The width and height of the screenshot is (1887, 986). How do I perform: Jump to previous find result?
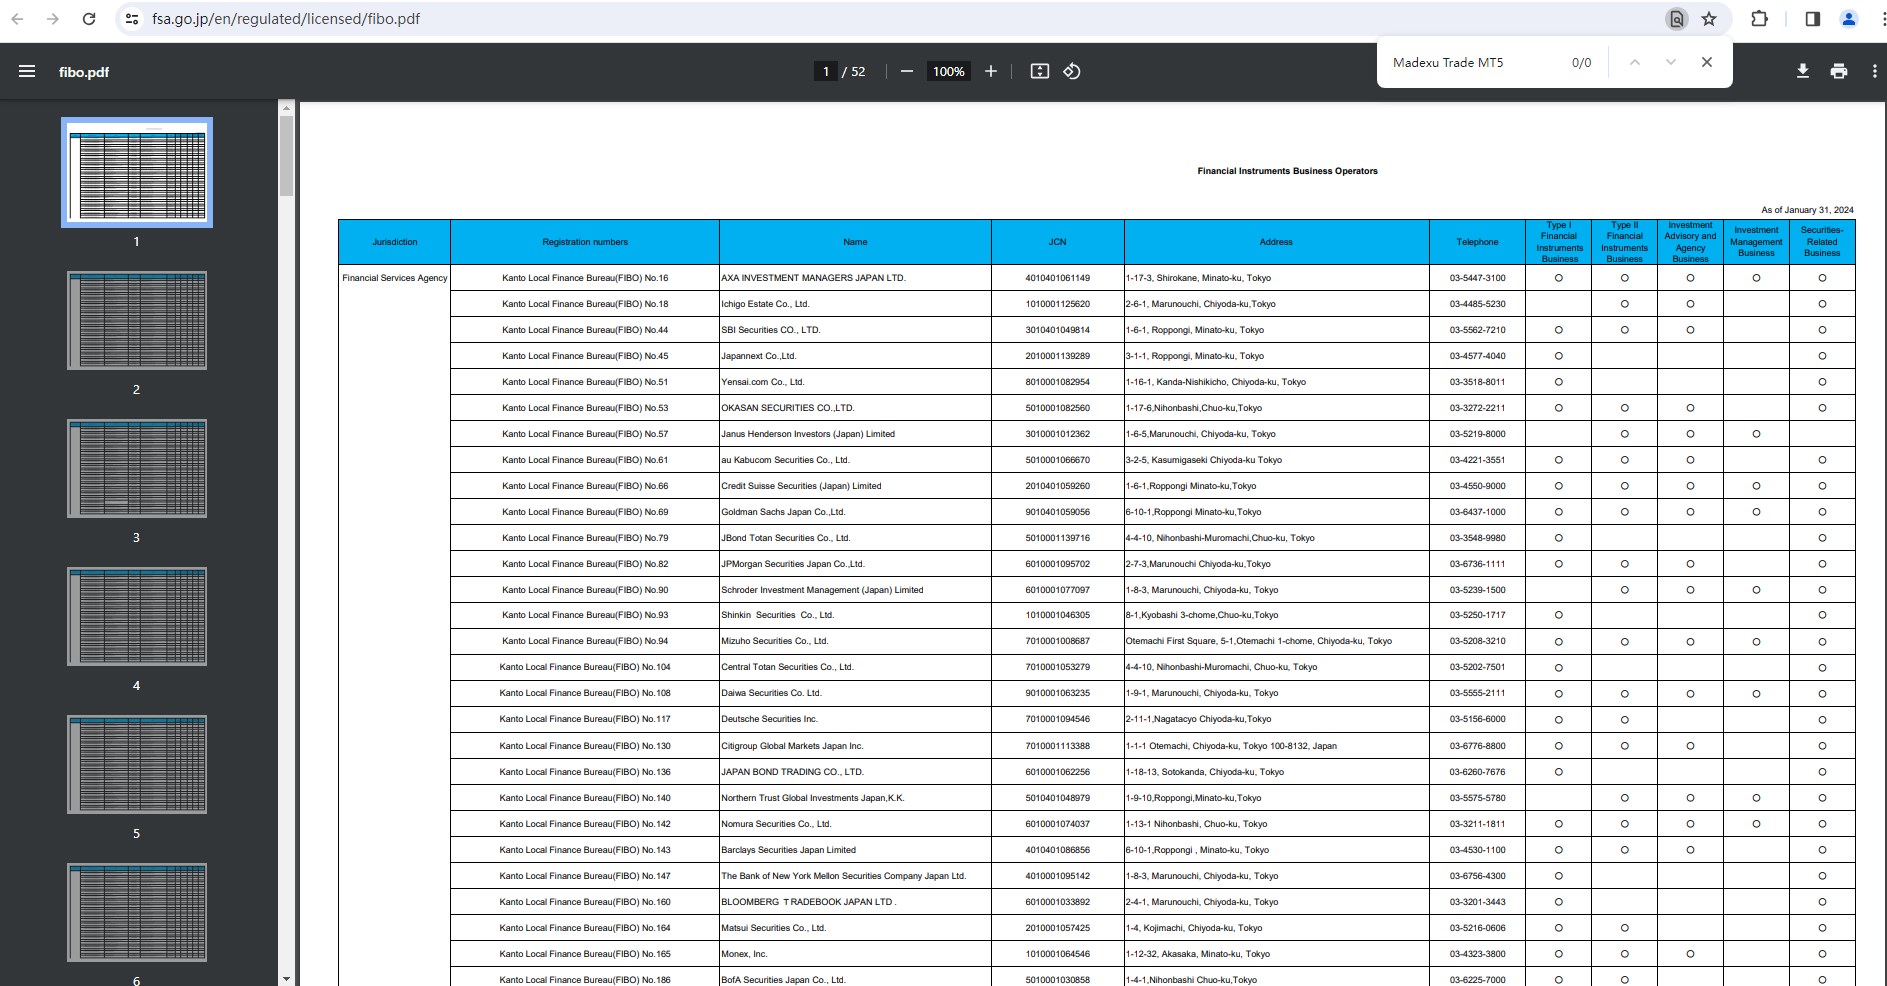coord(1635,62)
